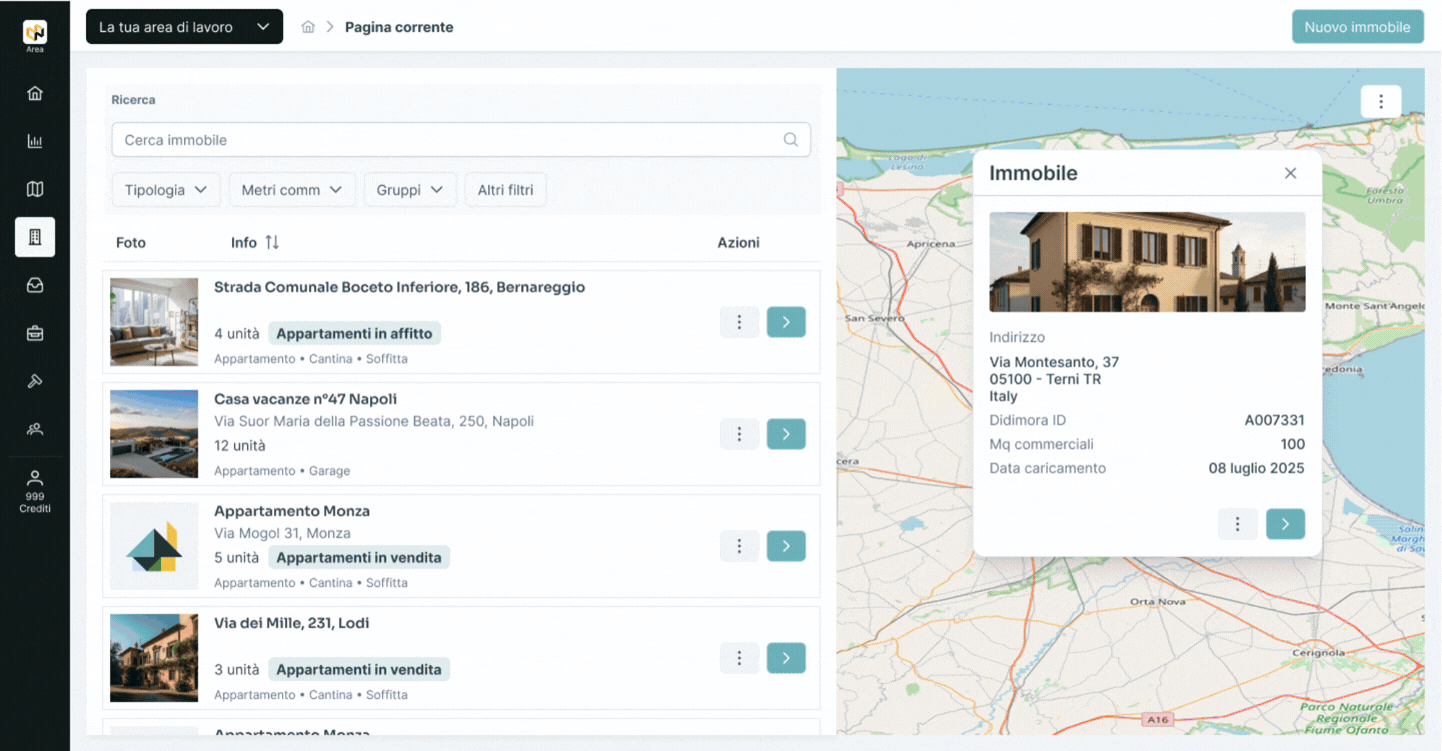Screen dimensions: 1442x751
Task: Open actions menu for Via dei Mille
Action: (739, 658)
